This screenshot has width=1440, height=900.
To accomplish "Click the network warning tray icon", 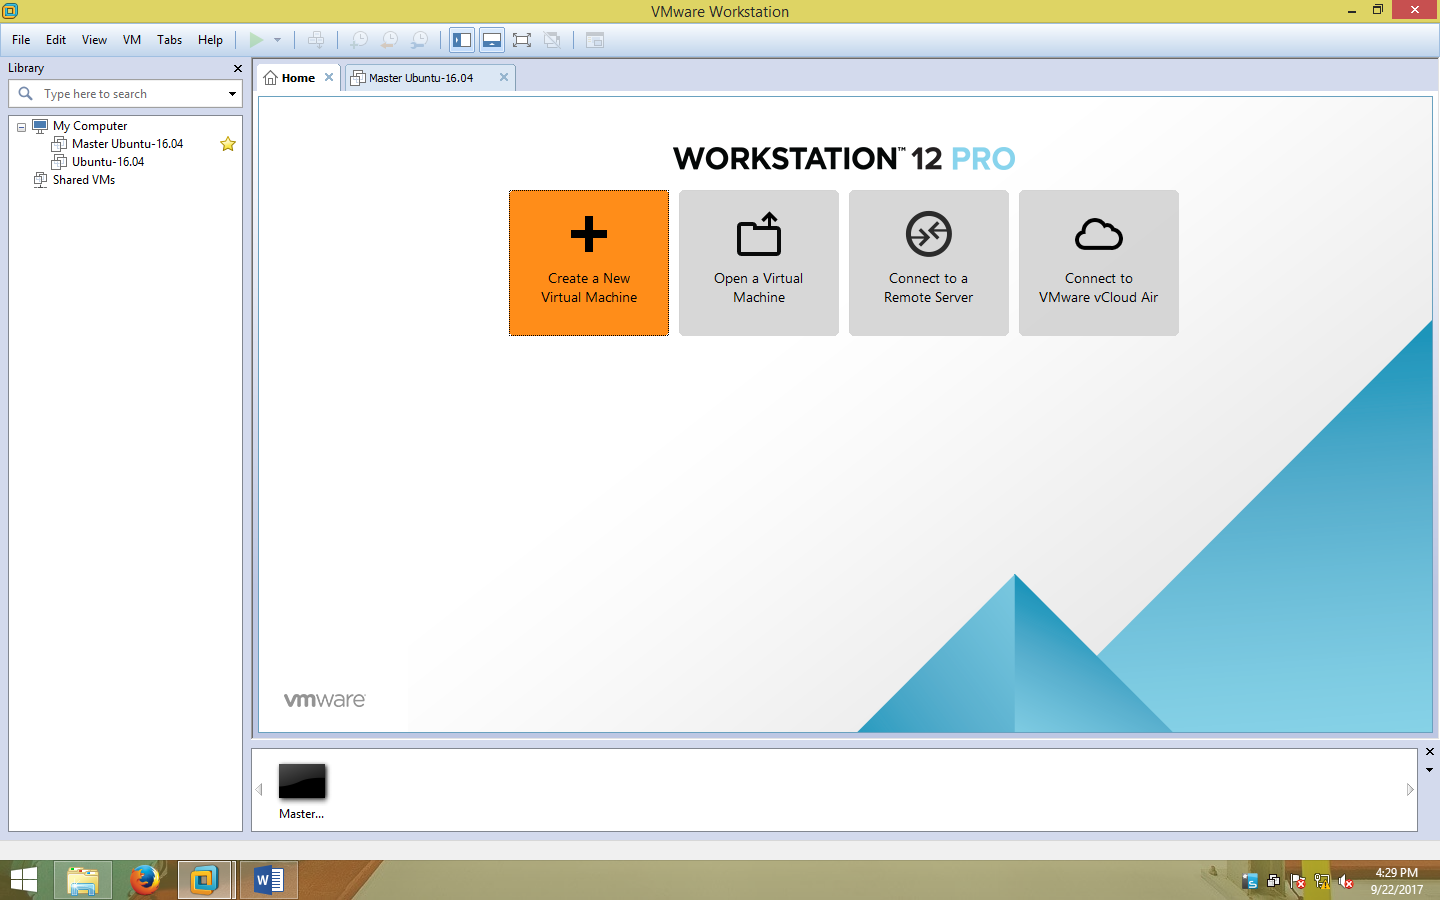I will pyautogui.click(x=1322, y=881).
